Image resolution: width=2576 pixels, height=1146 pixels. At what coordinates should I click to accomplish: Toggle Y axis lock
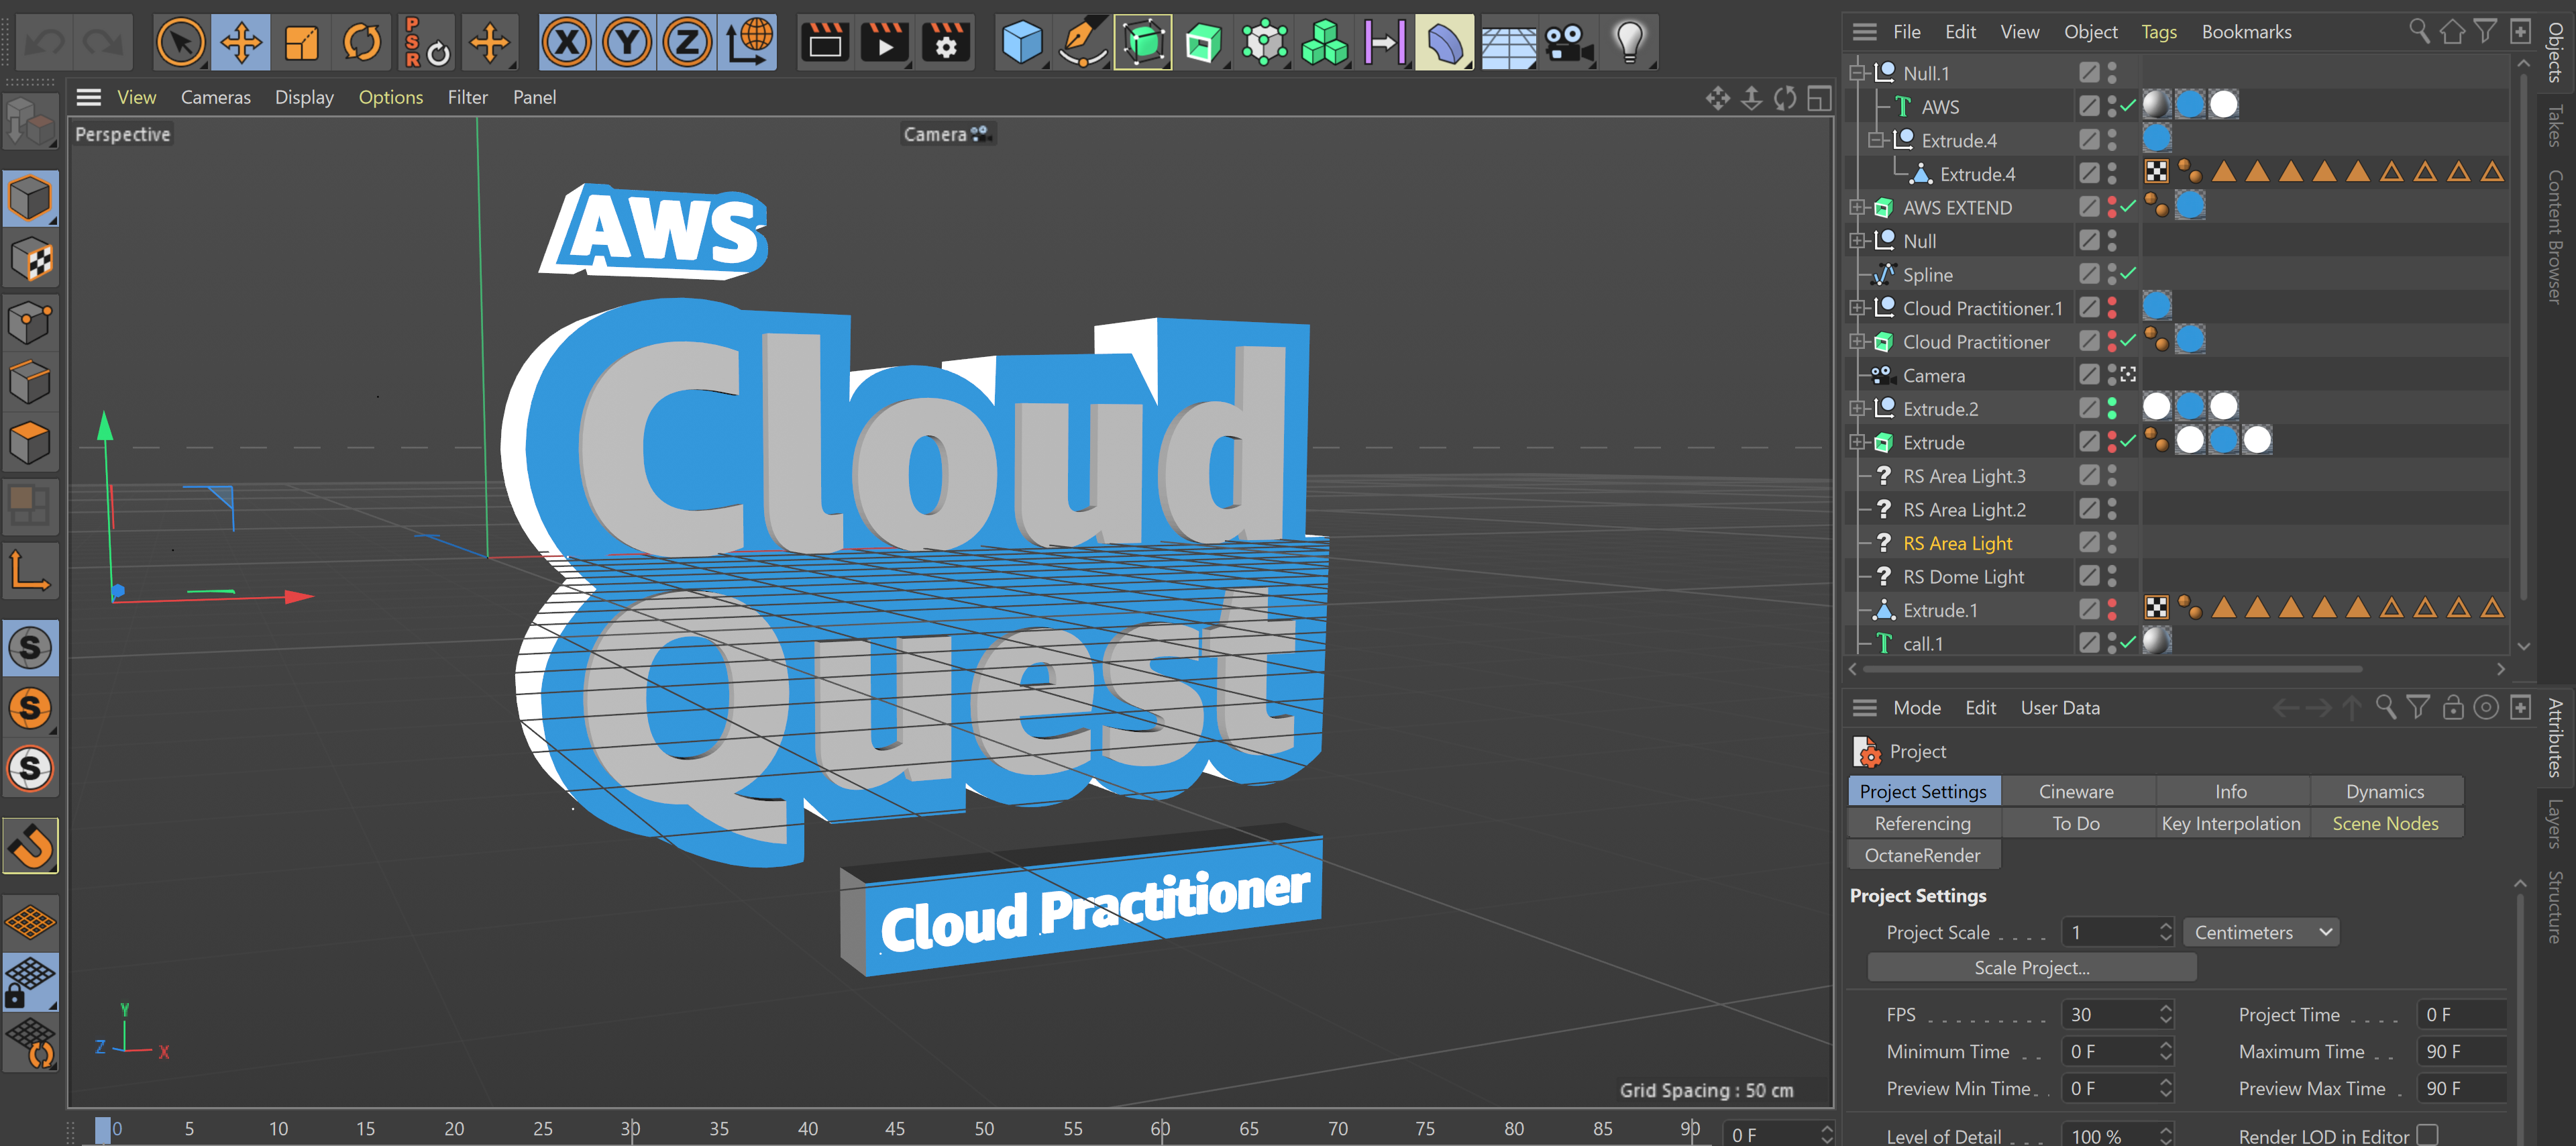coord(627,43)
